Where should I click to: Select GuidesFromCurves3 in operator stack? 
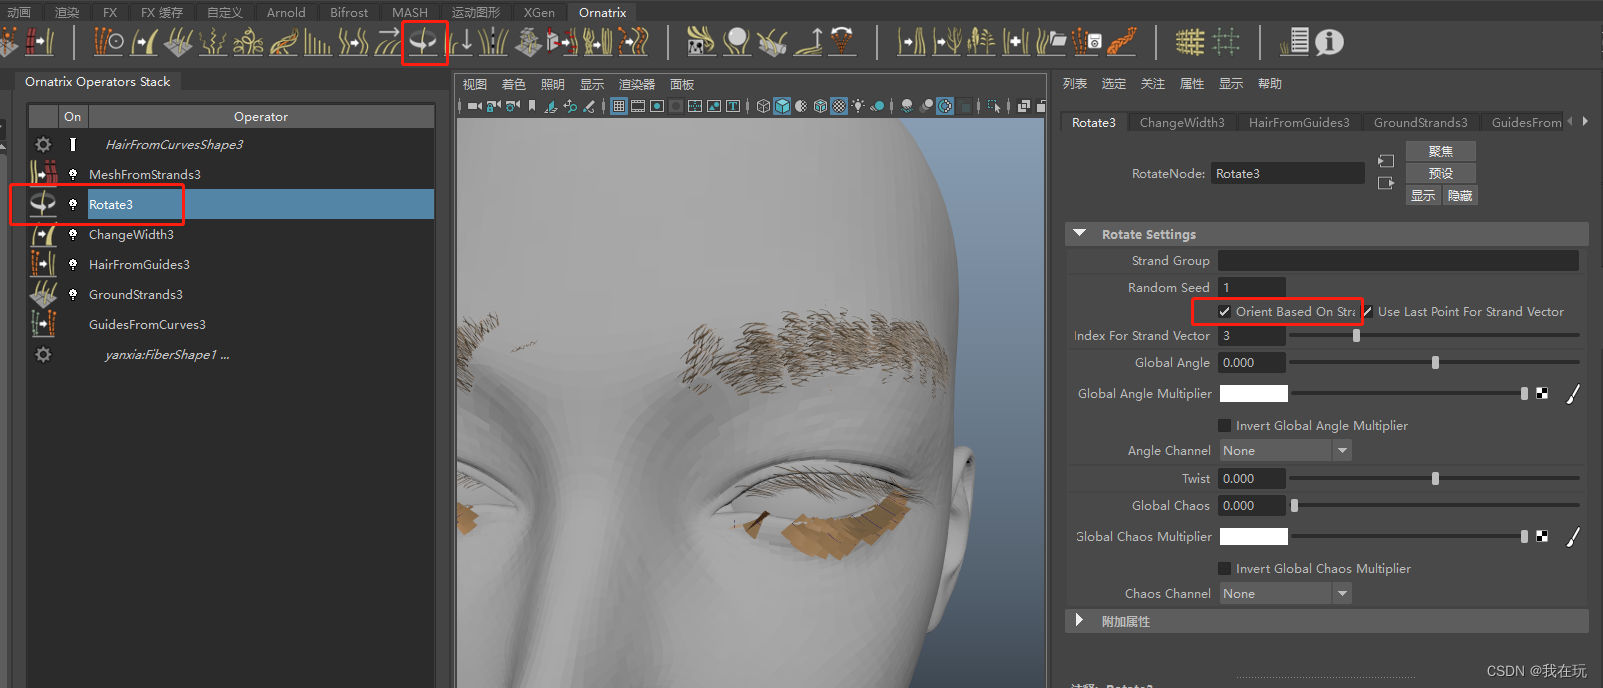(147, 325)
